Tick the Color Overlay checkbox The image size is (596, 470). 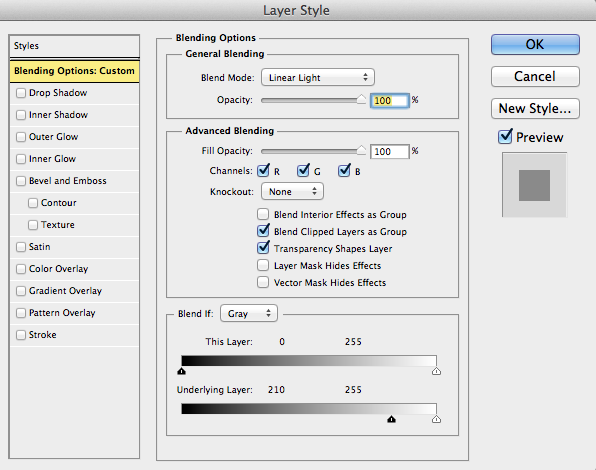[21, 269]
